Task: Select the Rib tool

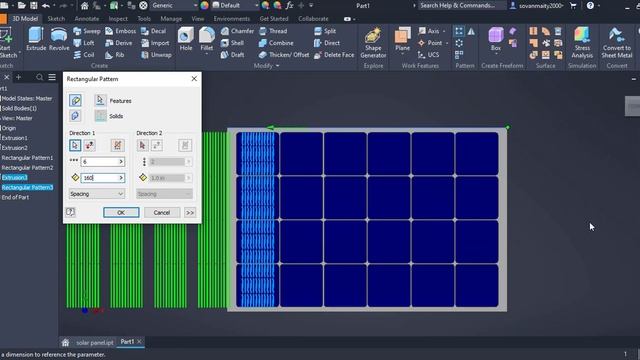Action: click(114, 55)
